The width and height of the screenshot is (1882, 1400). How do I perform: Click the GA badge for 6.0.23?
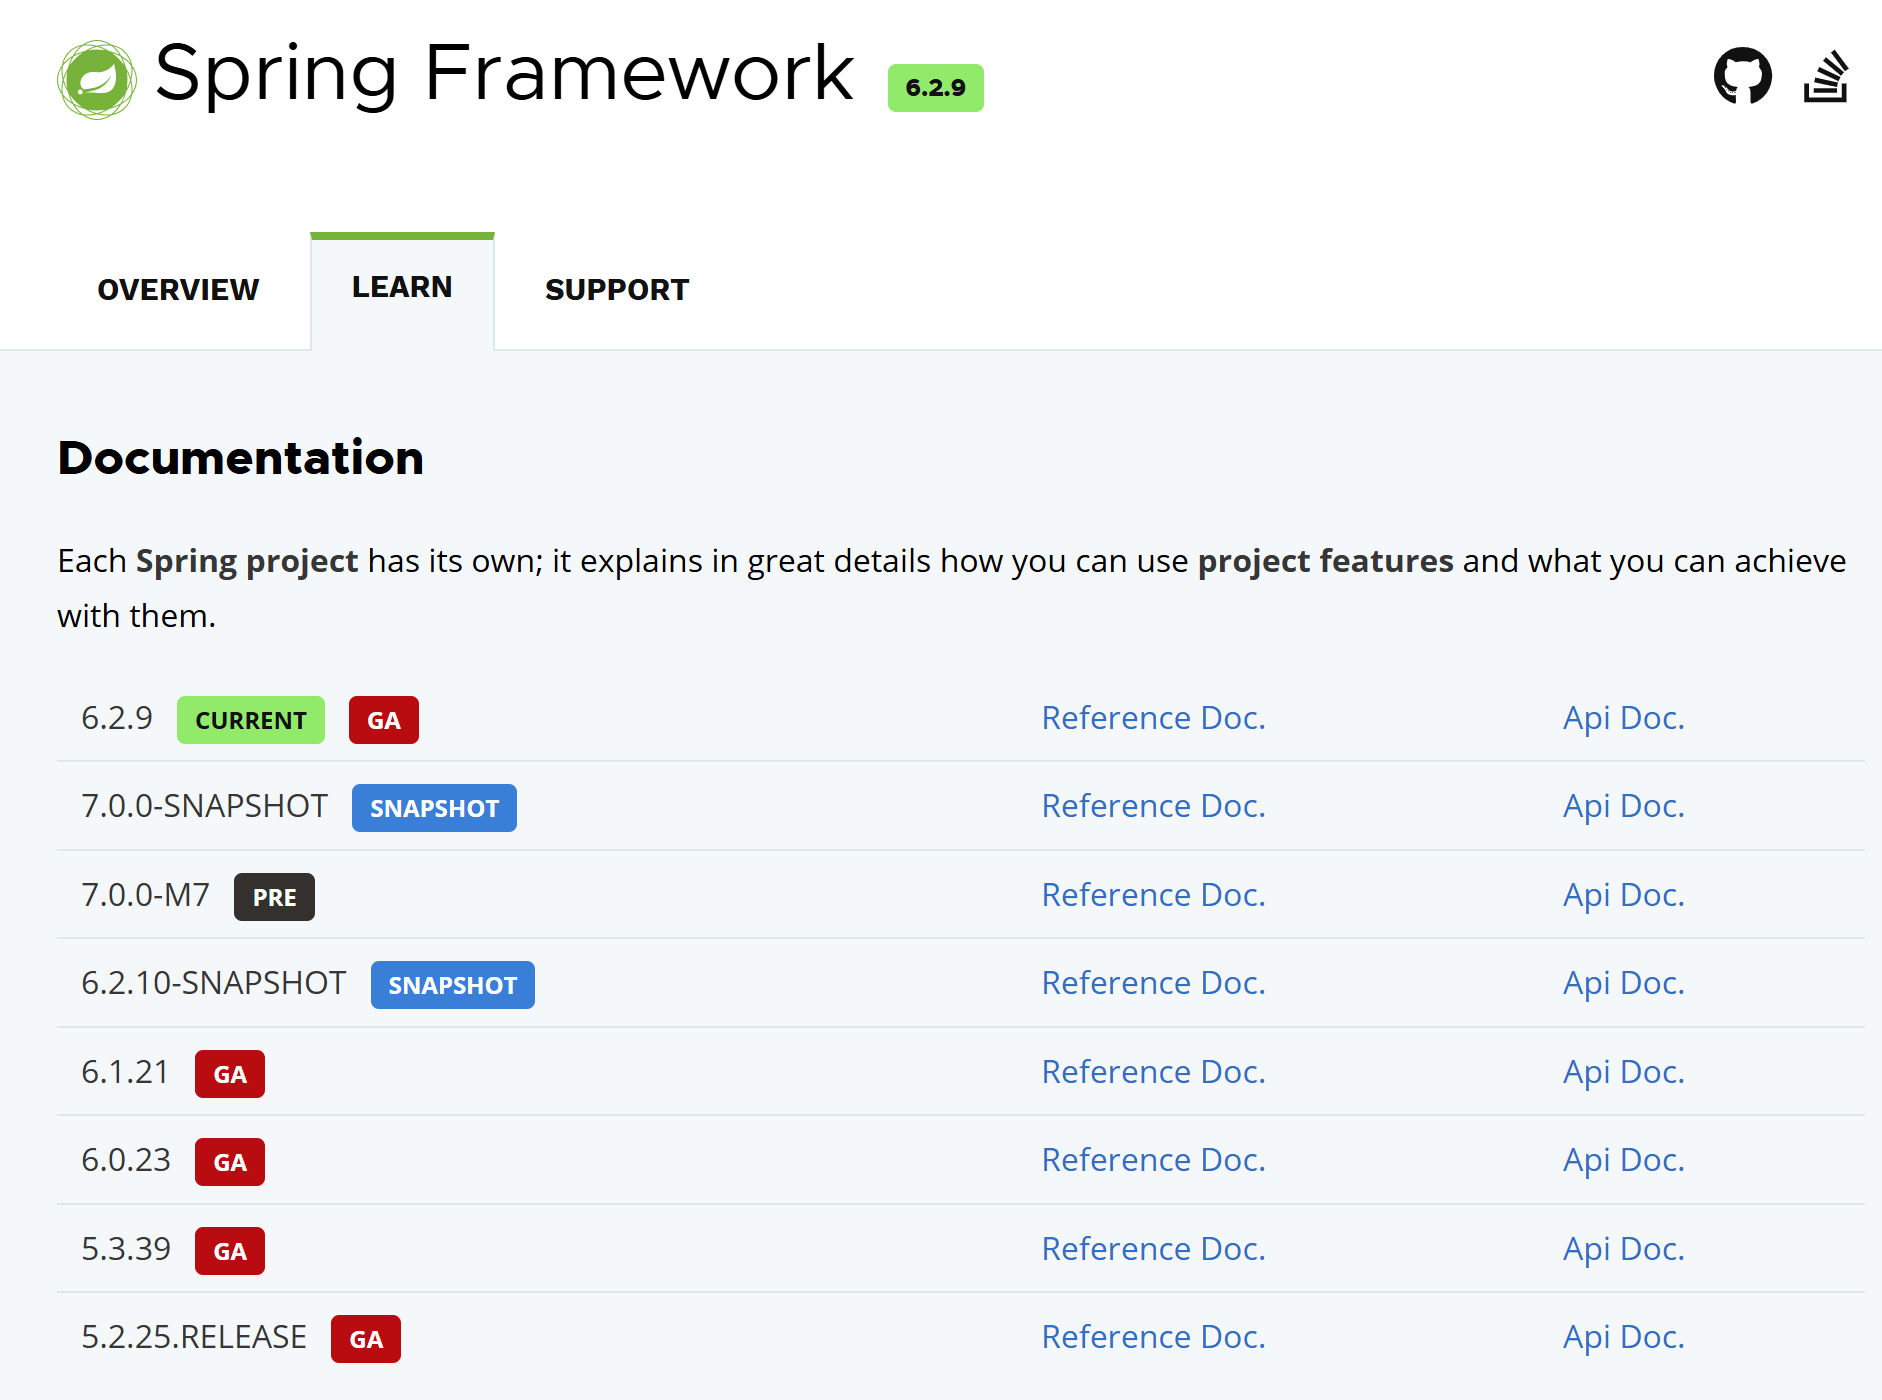(x=230, y=1162)
